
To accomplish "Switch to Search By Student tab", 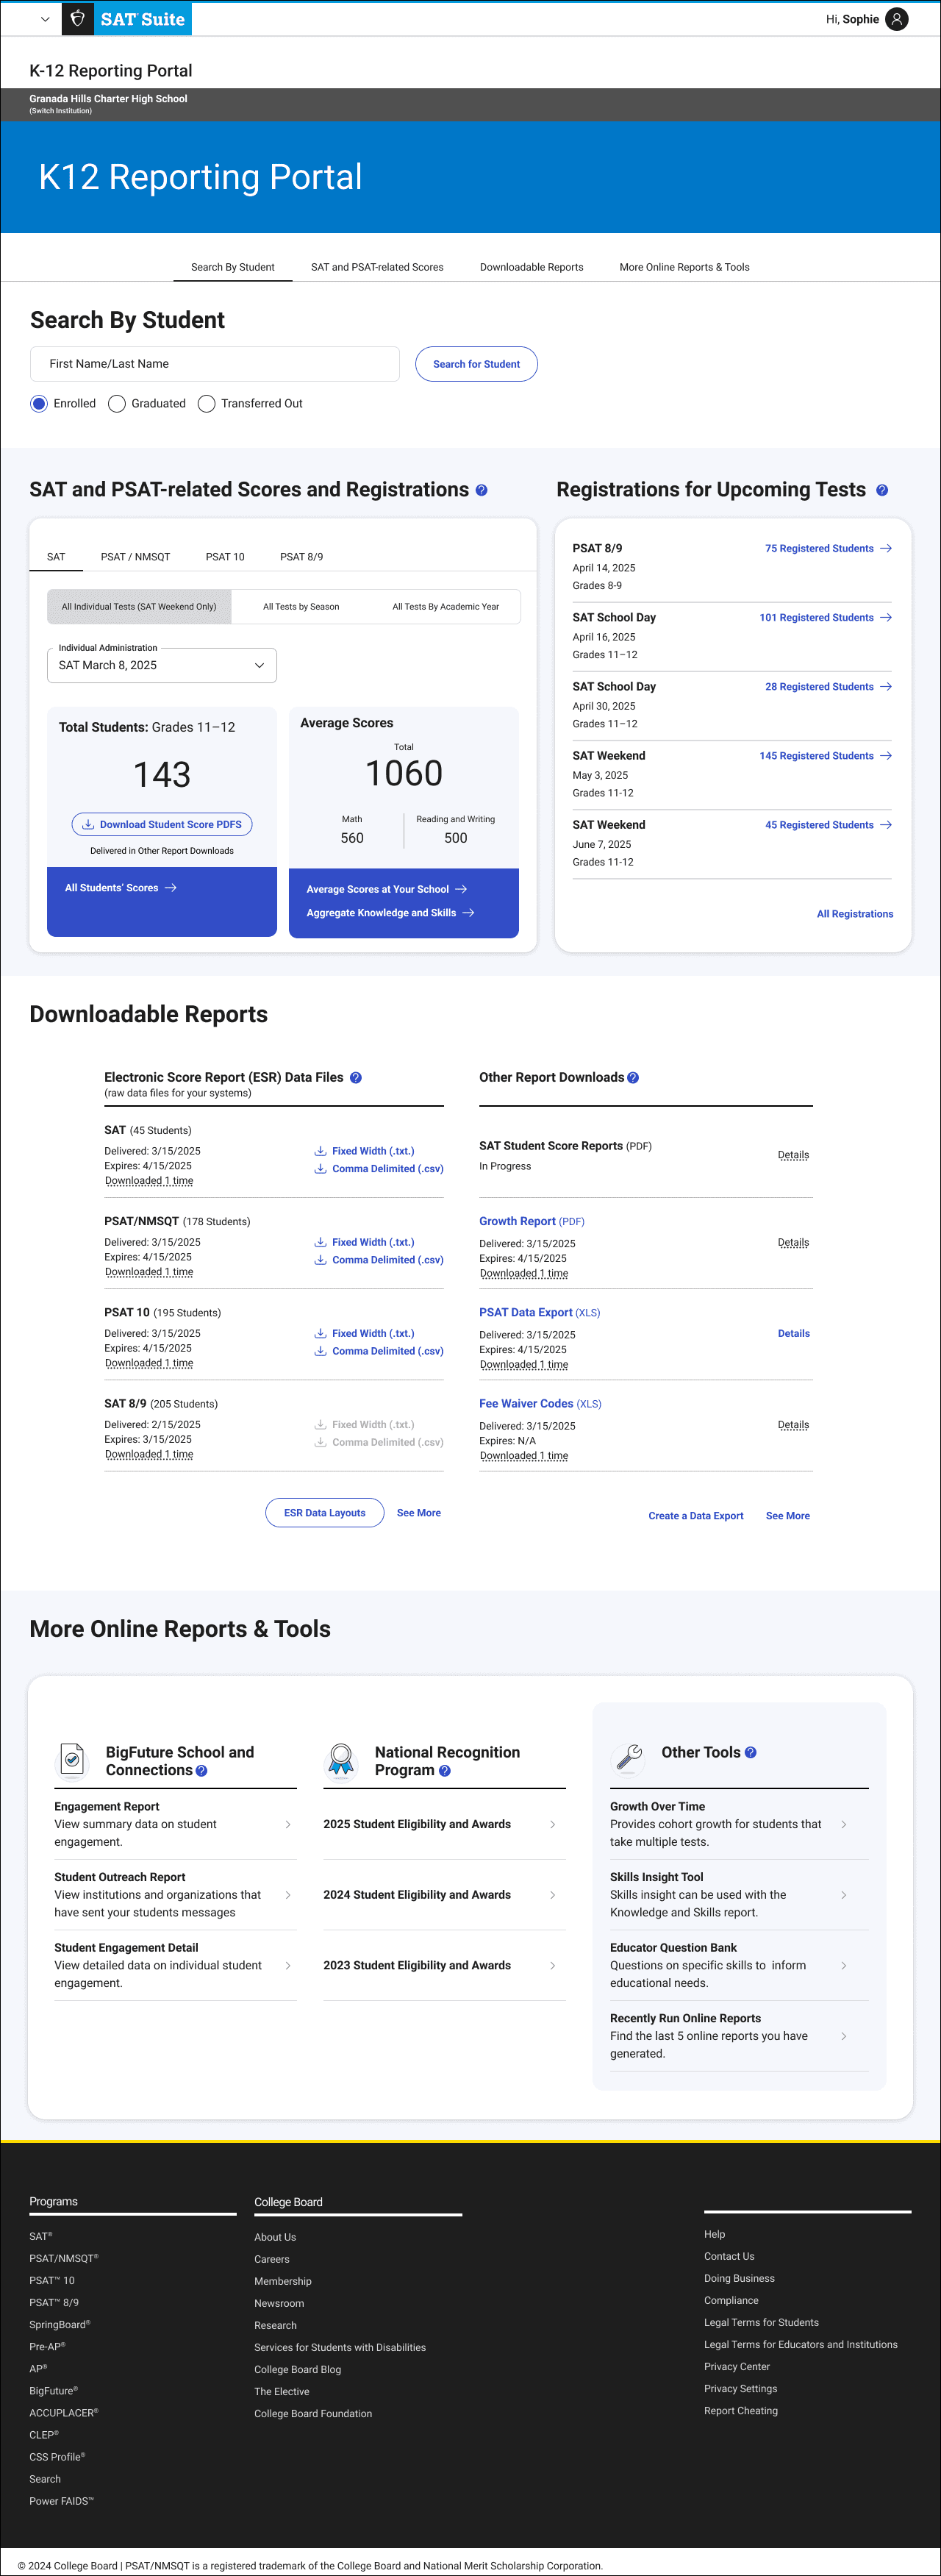I will point(233,267).
